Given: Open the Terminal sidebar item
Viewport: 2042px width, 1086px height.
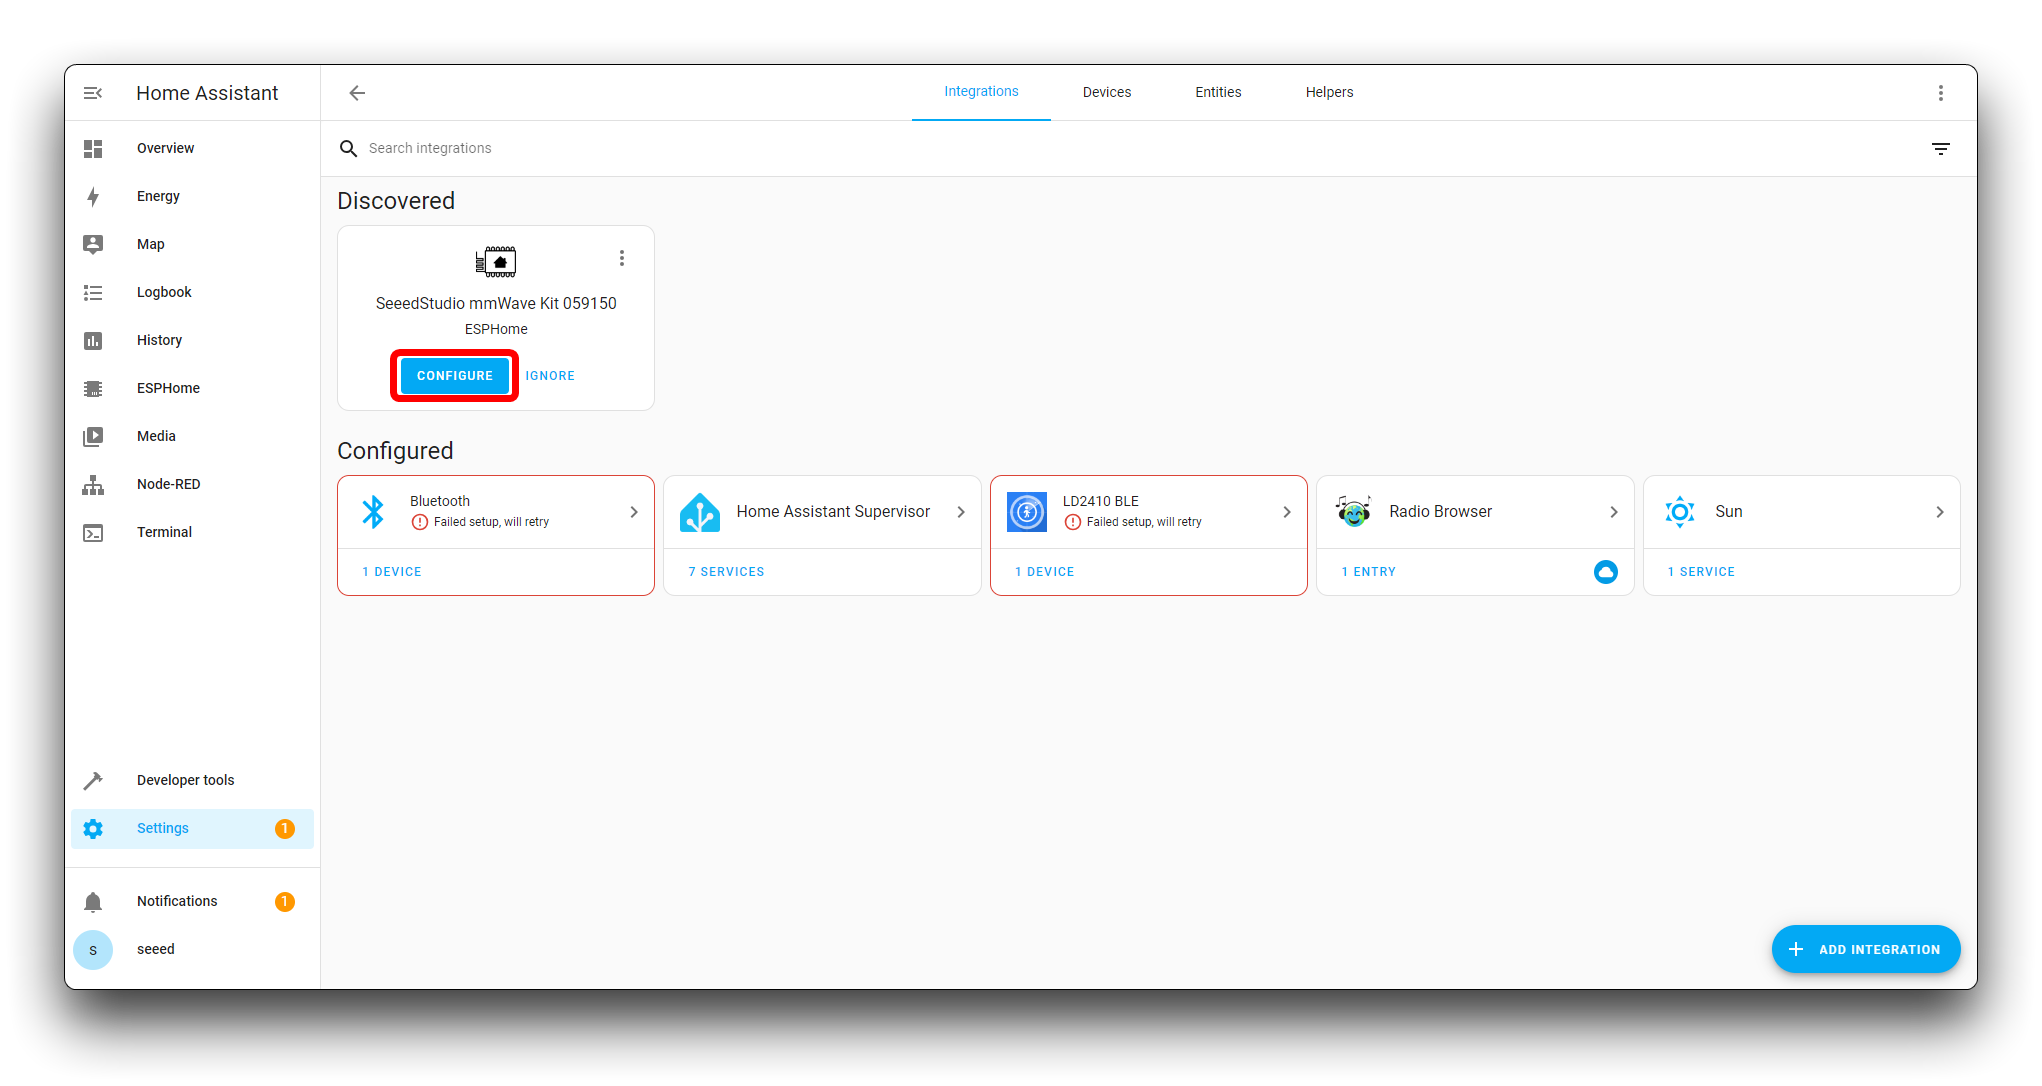Looking at the screenshot, I should click(x=164, y=532).
